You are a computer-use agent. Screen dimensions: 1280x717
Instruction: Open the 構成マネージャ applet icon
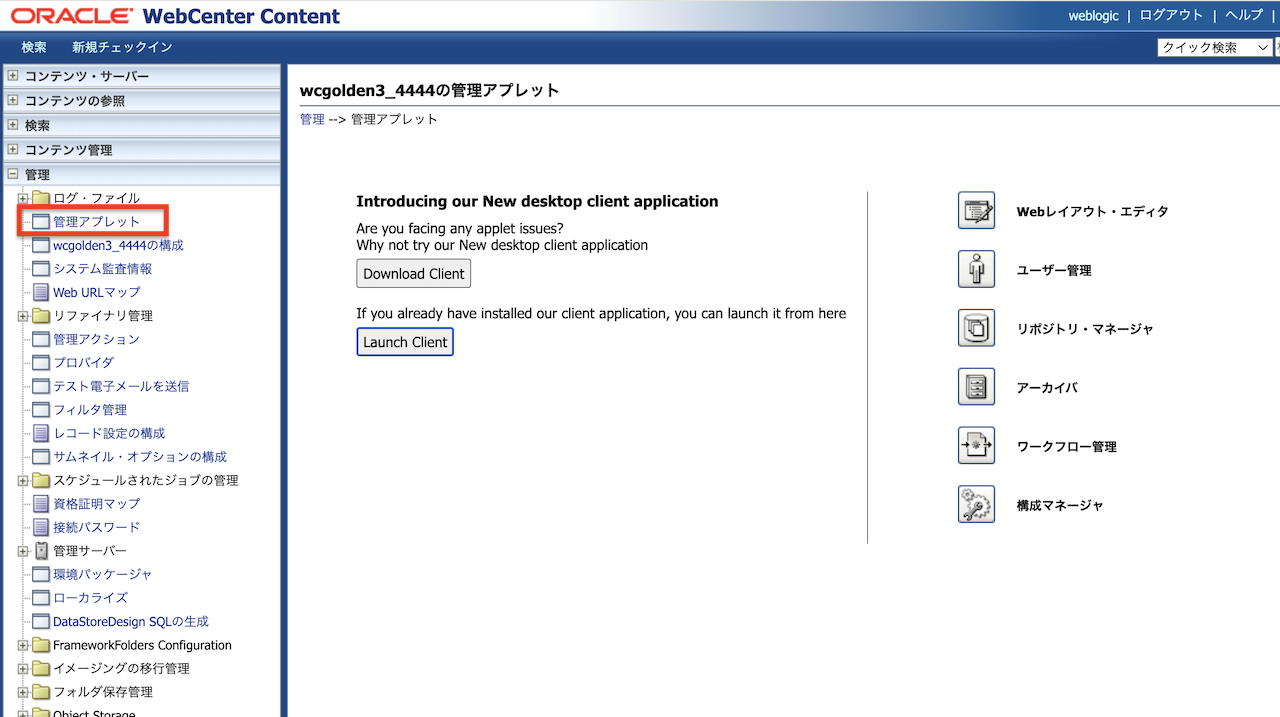976,505
